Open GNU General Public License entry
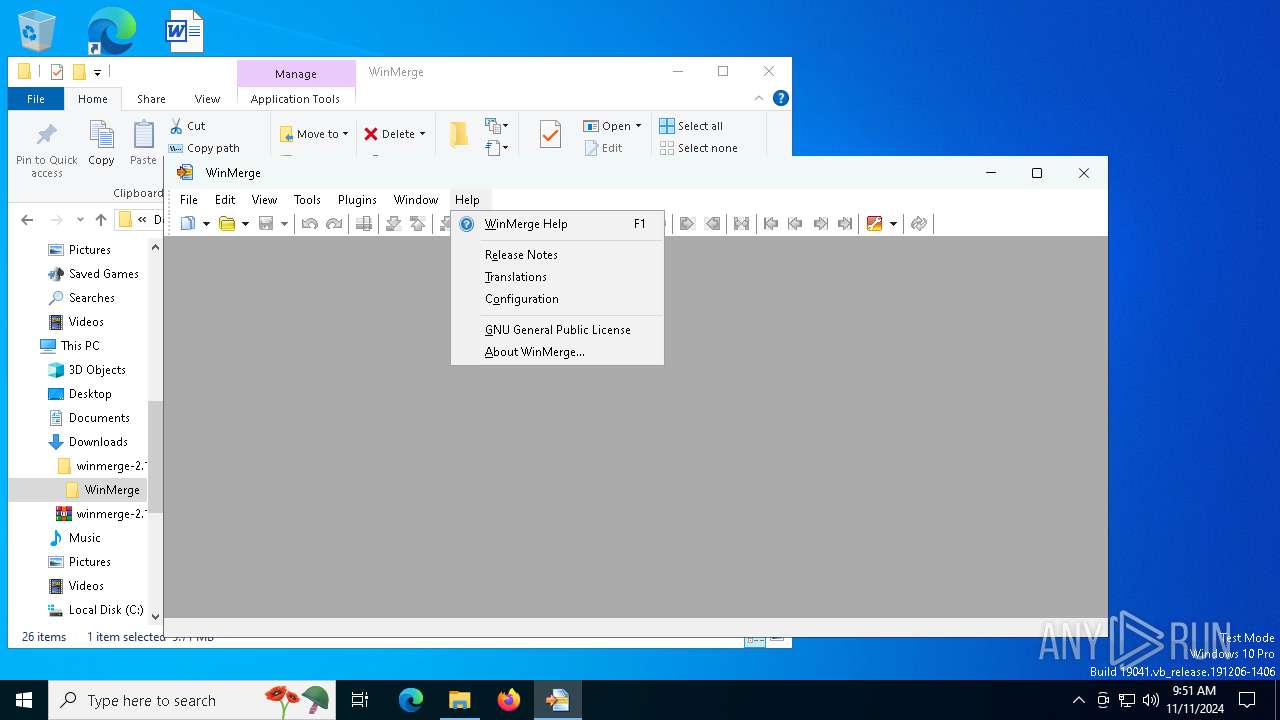The image size is (1280, 720). coord(557,330)
